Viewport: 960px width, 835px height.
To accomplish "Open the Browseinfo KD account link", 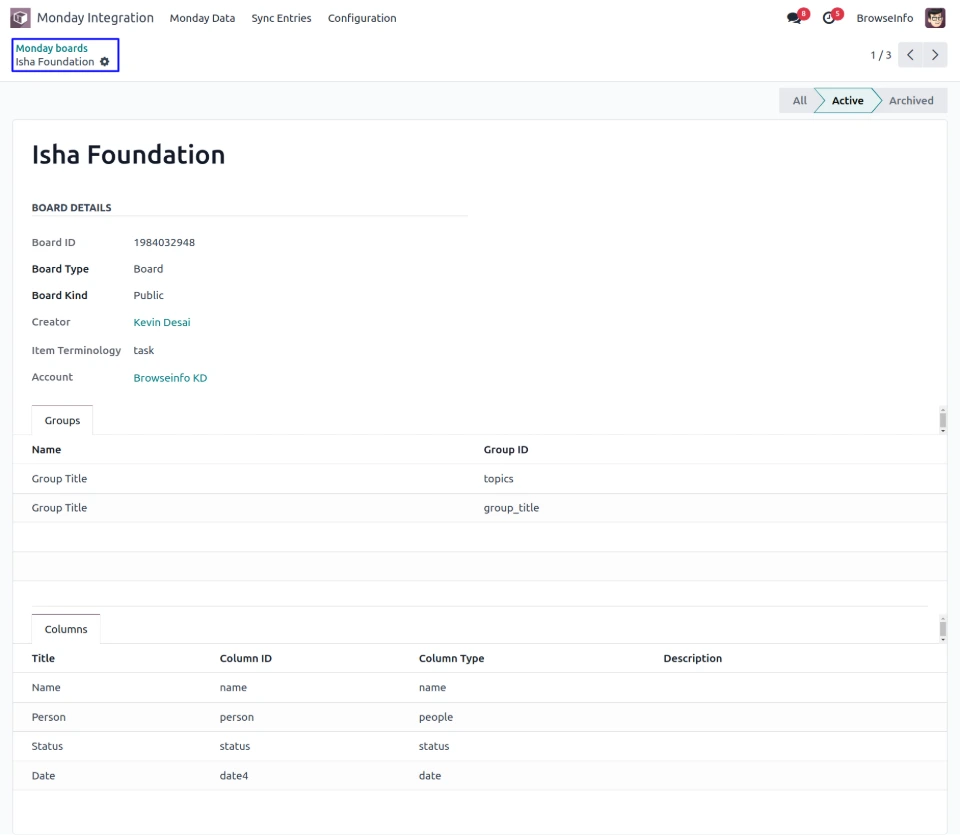I will 170,378.
